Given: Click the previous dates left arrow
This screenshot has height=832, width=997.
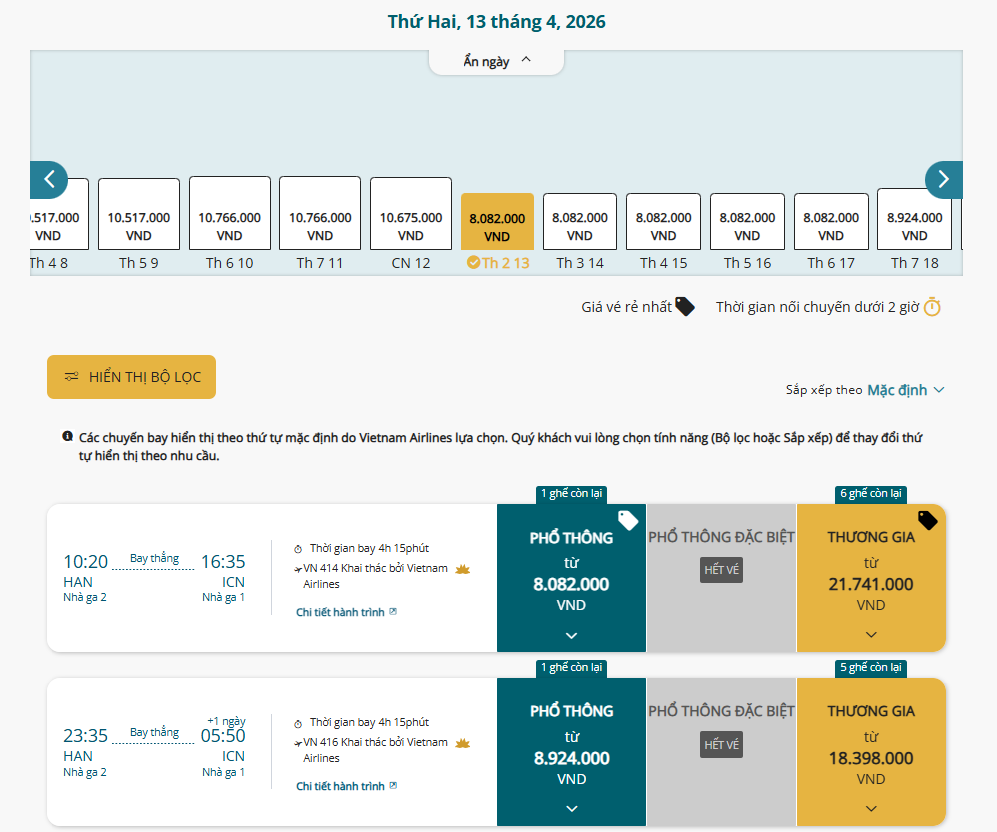Looking at the screenshot, I should (49, 180).
